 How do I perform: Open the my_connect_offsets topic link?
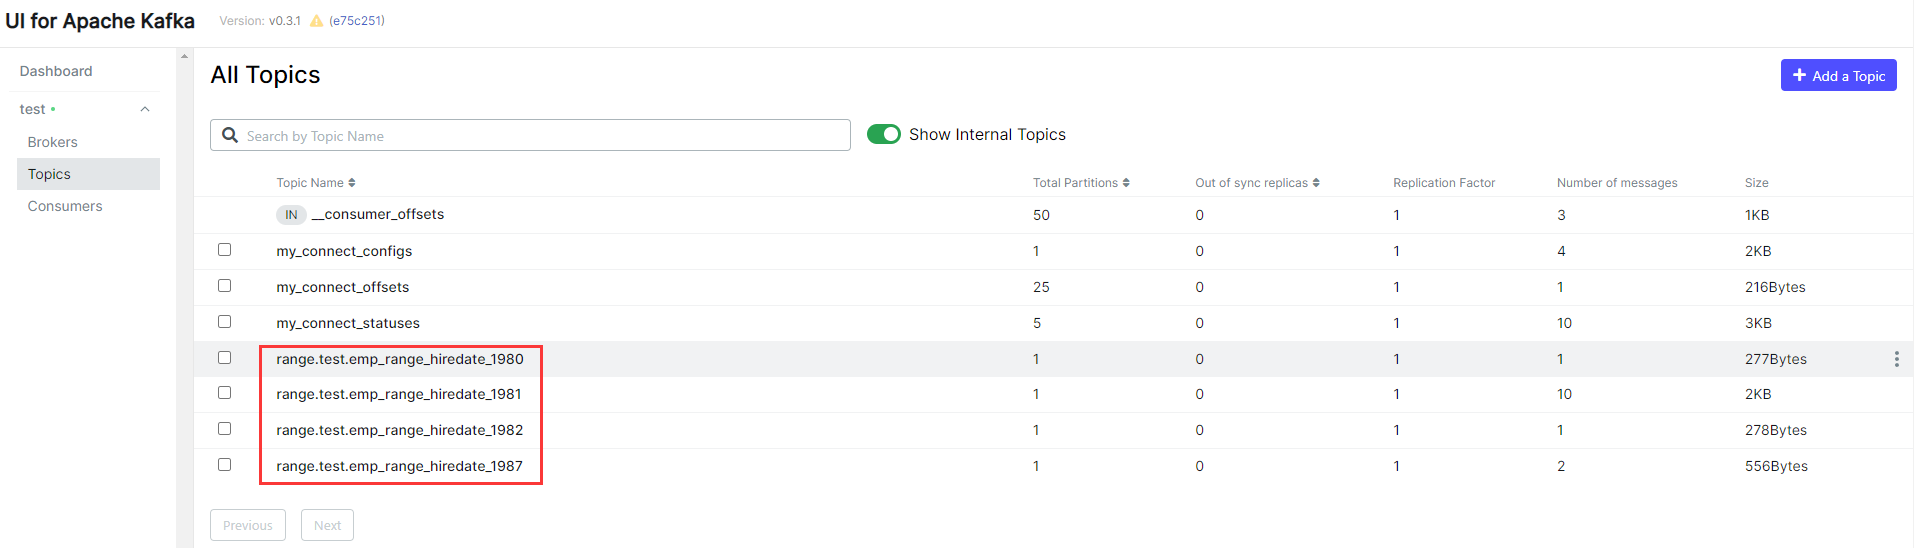click(343, 287)
